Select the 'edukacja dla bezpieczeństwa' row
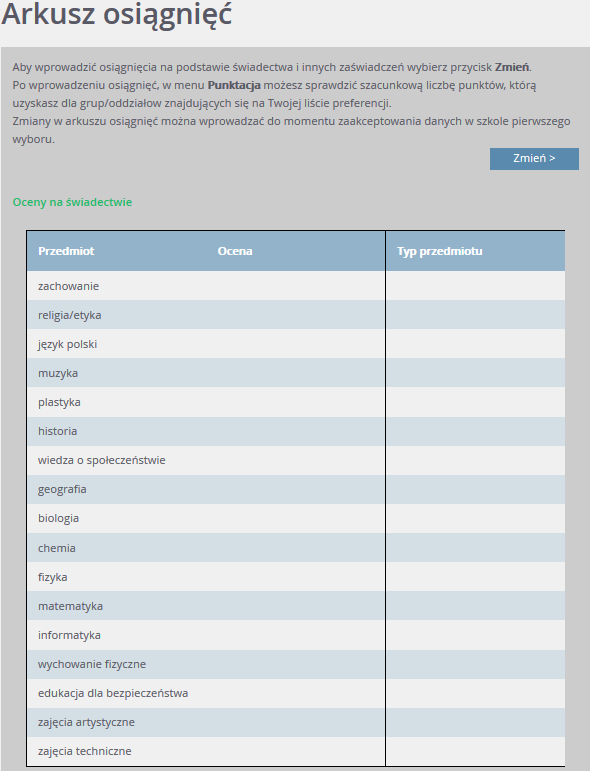The image size is (590, 771). coord(296,693)
